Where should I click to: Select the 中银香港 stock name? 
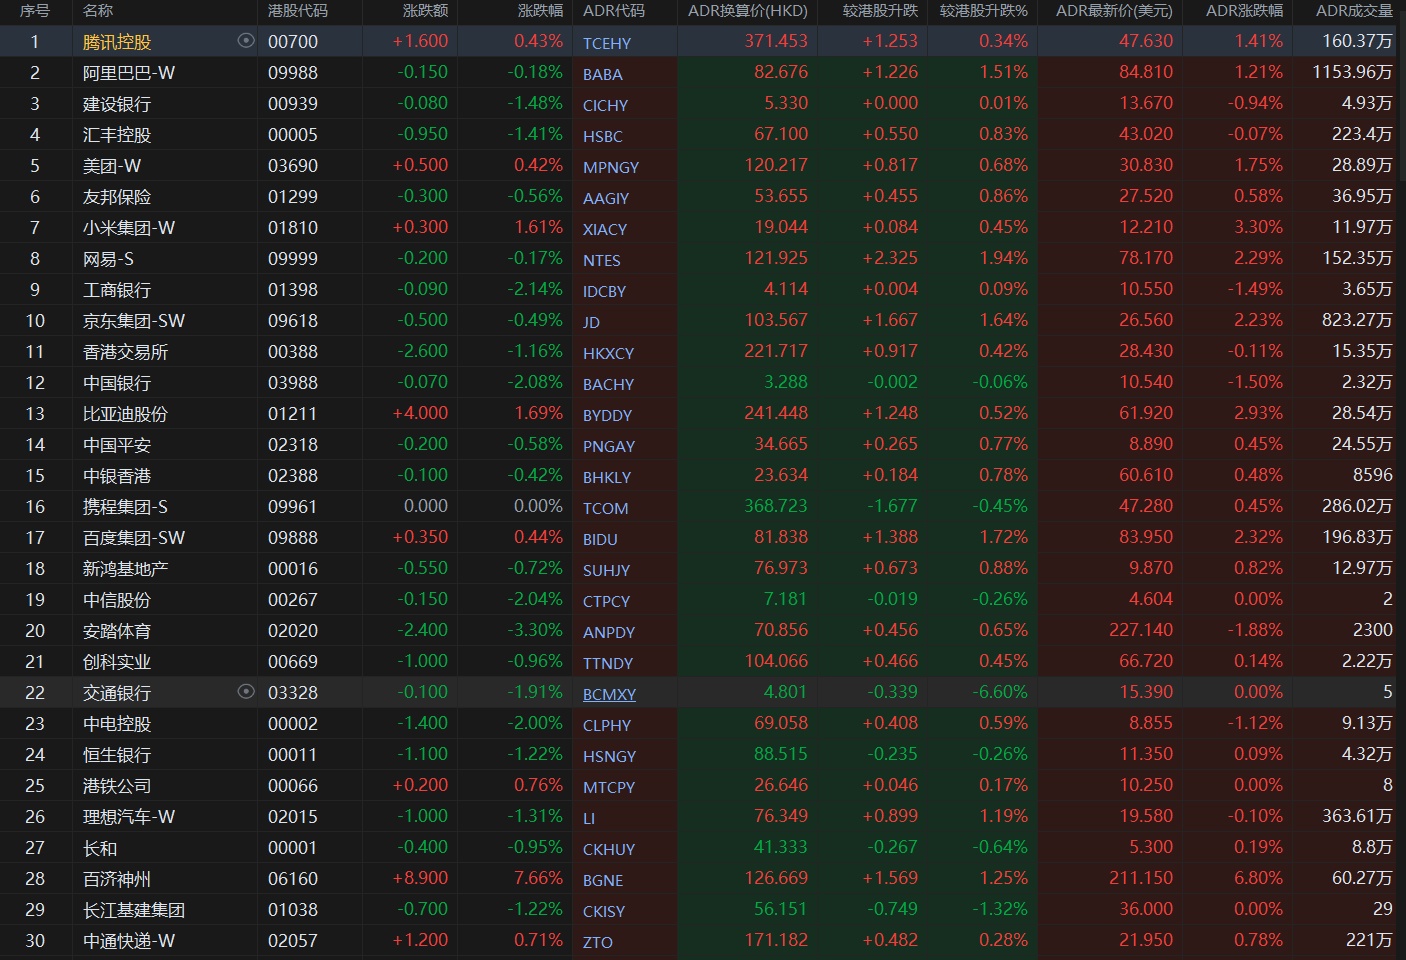coord(117,476)
